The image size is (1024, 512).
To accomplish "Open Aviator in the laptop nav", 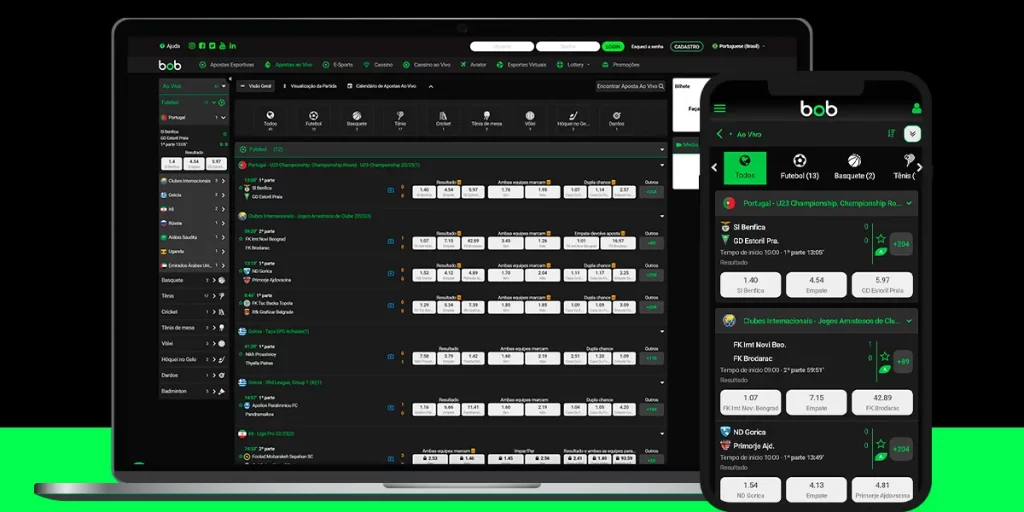I will tap(473, 65).
